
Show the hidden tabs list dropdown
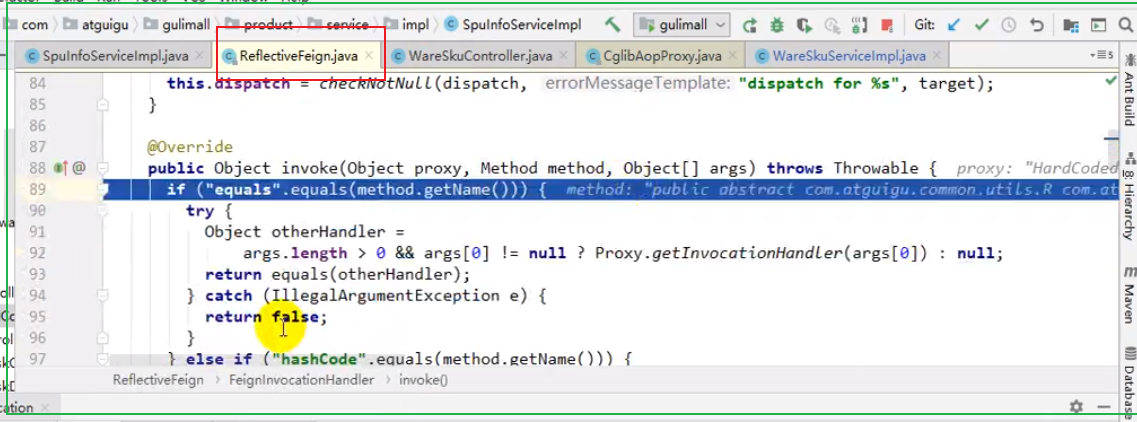(x=1101, y=55)
